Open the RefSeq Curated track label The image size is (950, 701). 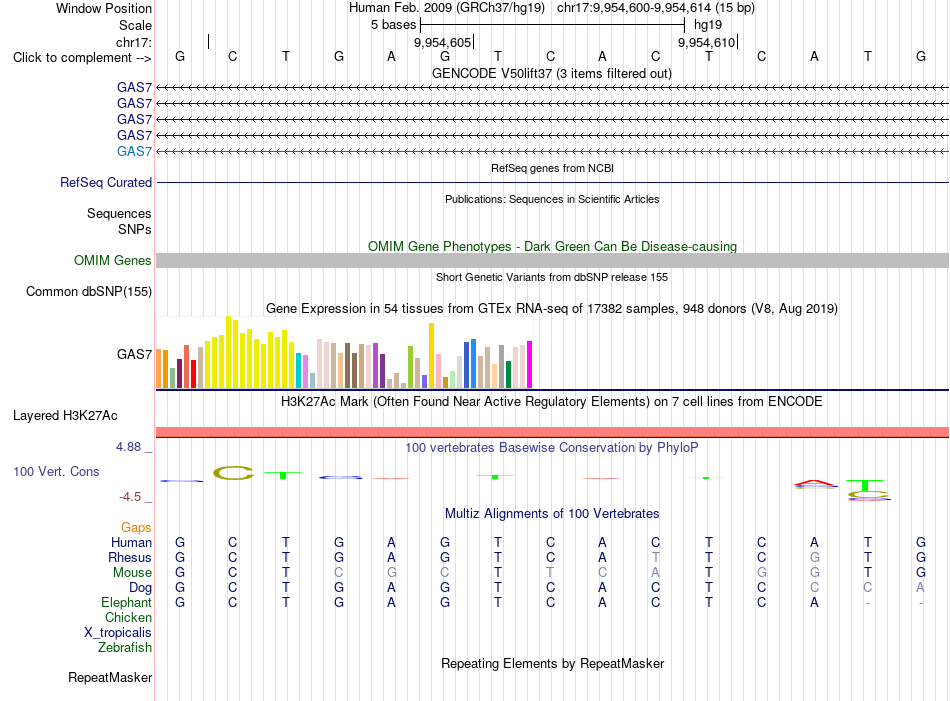point(106,182)
